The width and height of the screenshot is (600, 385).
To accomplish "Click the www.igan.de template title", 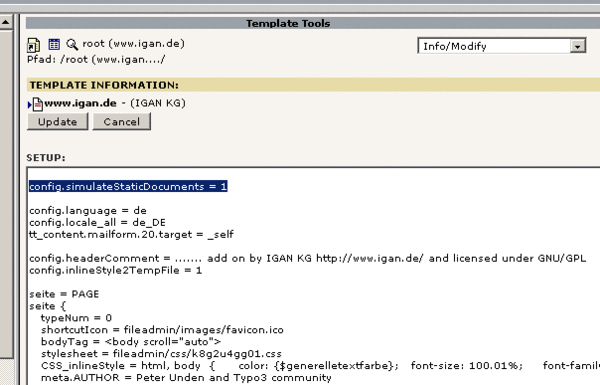I will 80,103.
